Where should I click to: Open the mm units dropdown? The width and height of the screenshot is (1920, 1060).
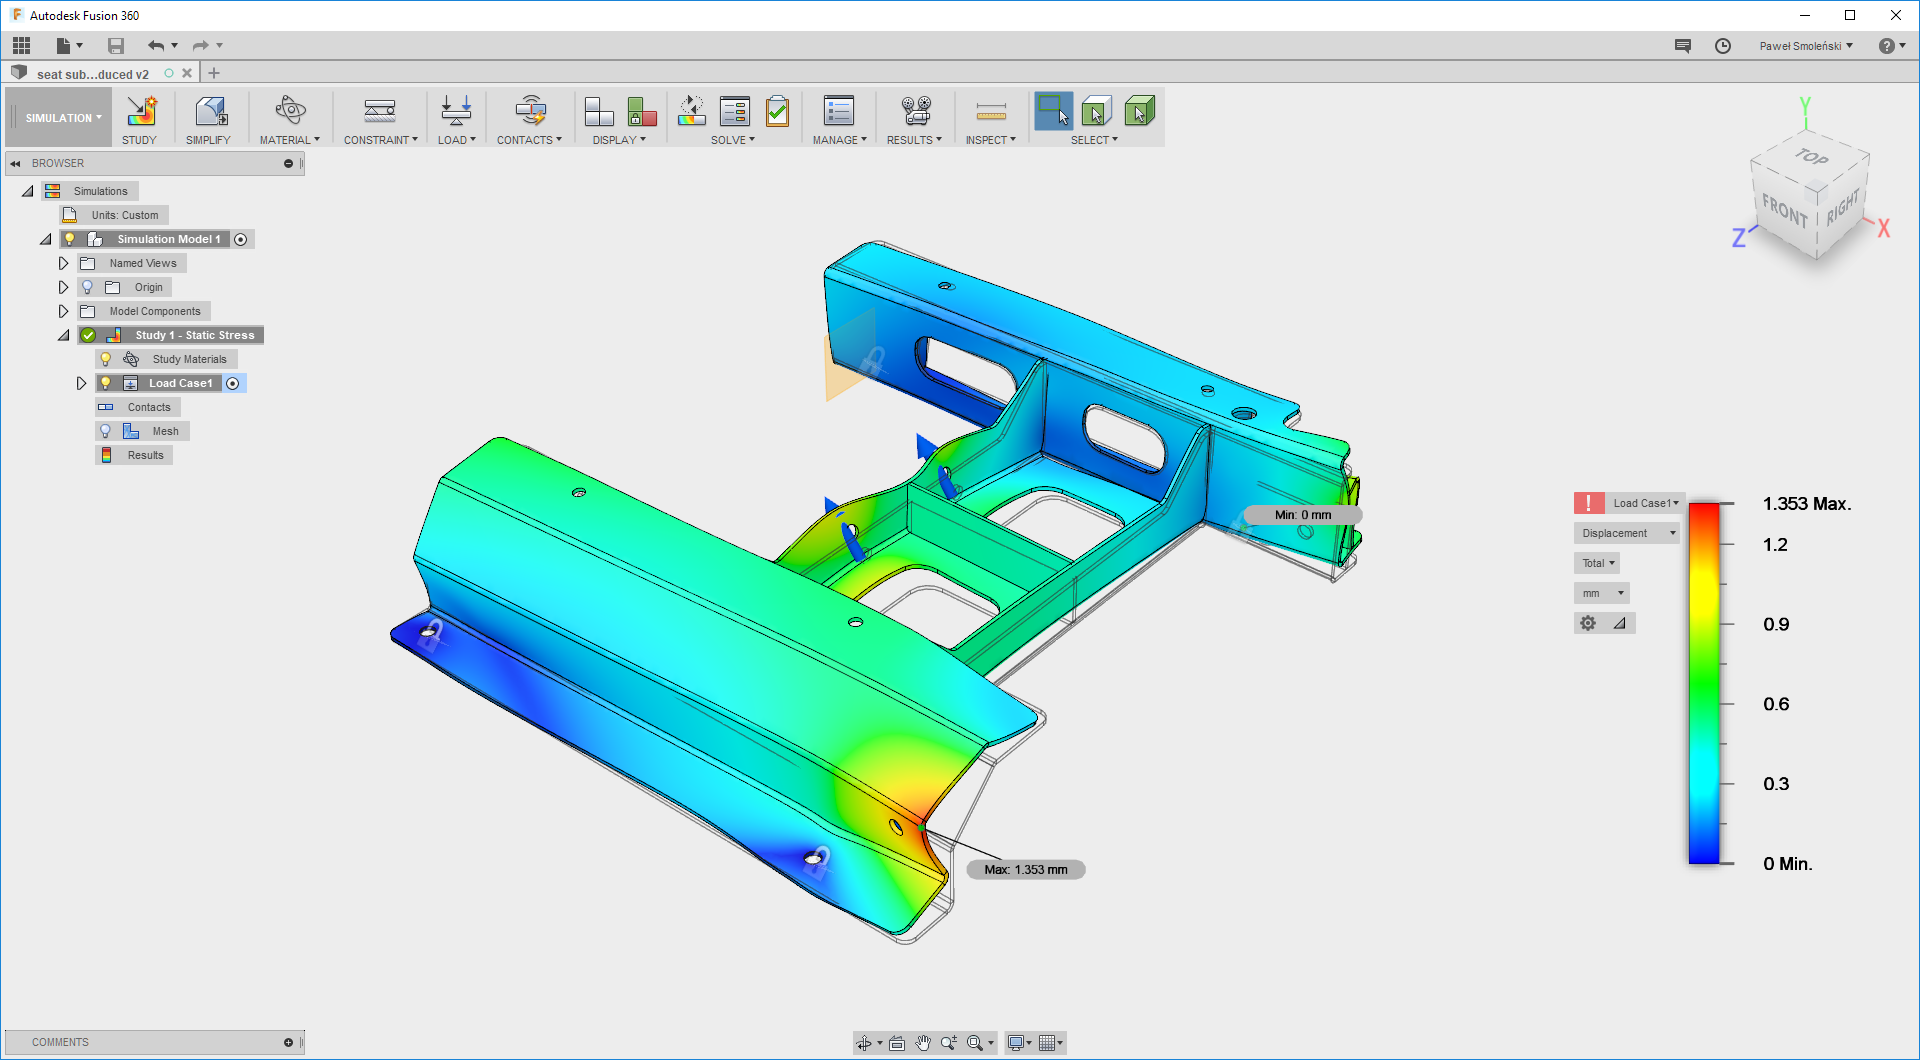[x=1601, y=593]
